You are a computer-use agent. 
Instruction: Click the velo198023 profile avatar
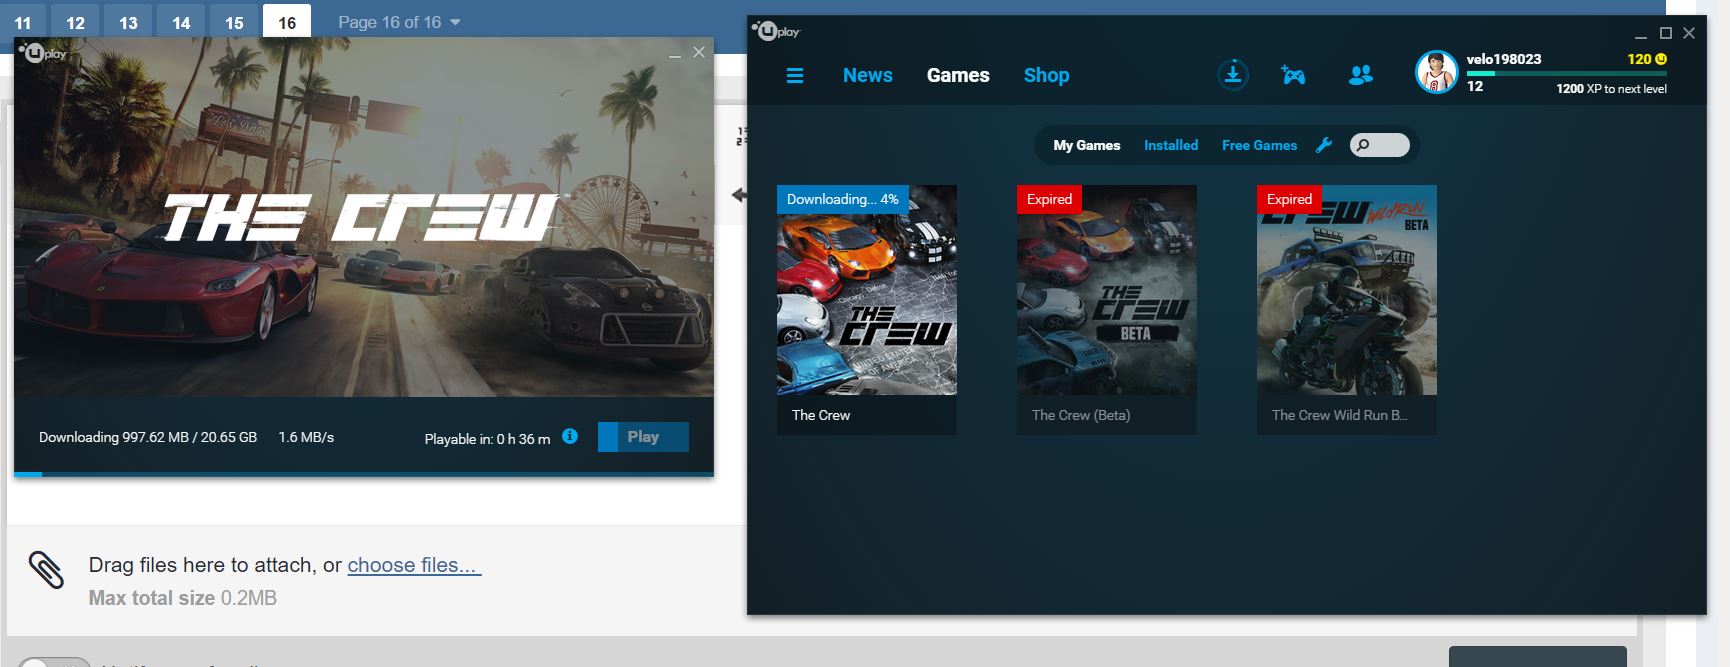(x=1436, y=72)
